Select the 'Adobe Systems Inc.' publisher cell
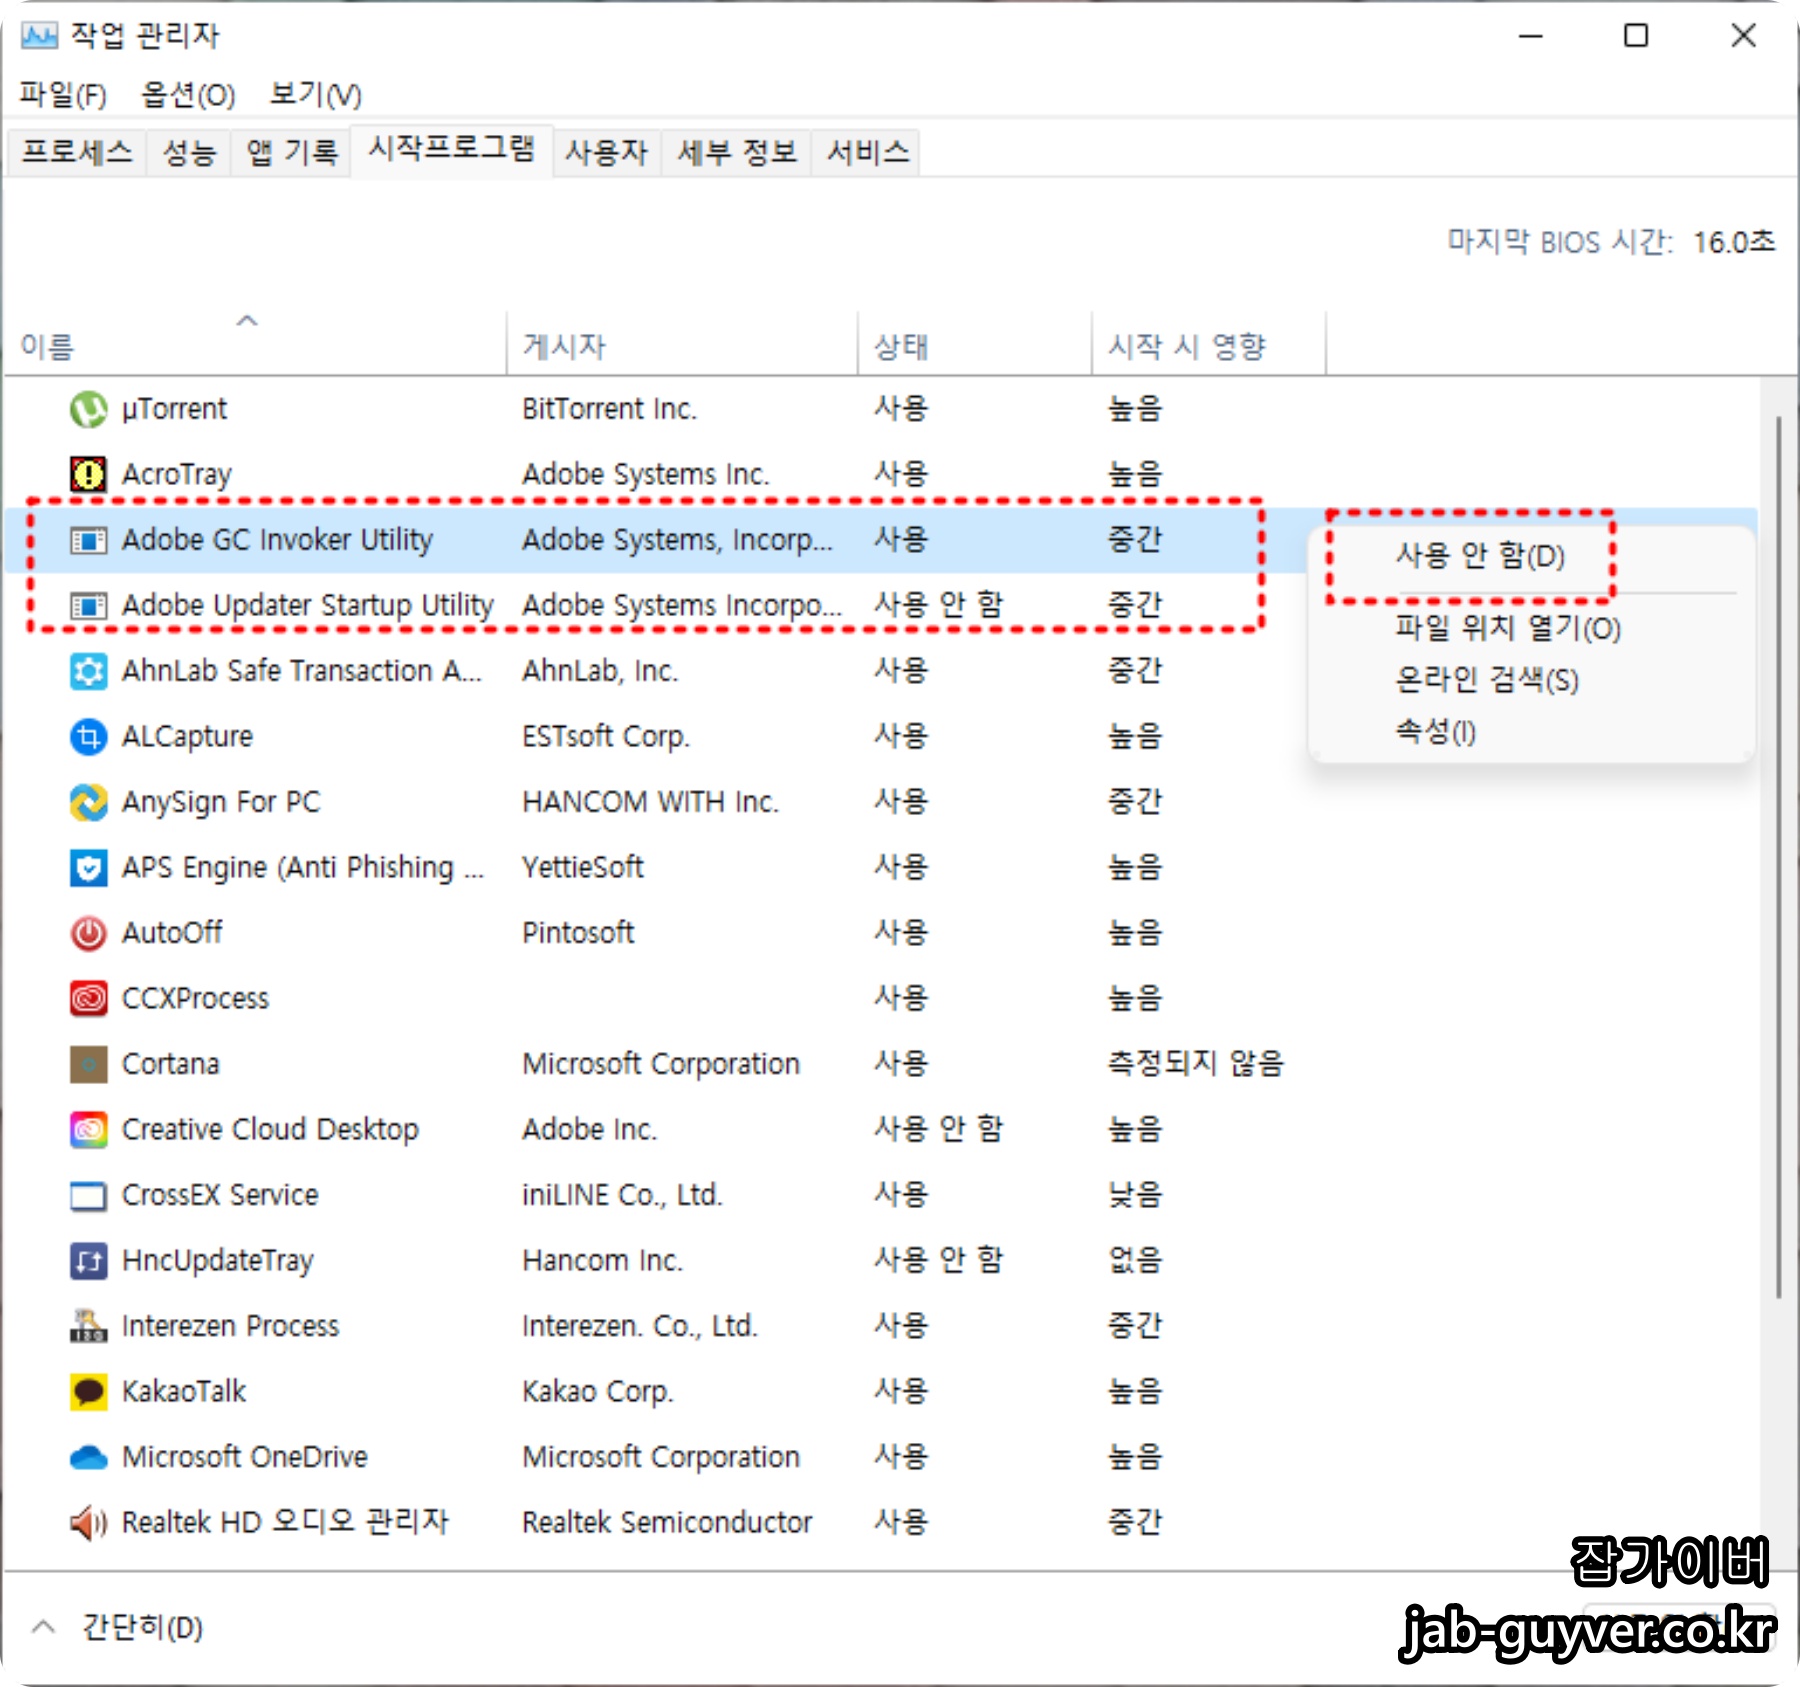1800x1687 pixels. point(645,474)
